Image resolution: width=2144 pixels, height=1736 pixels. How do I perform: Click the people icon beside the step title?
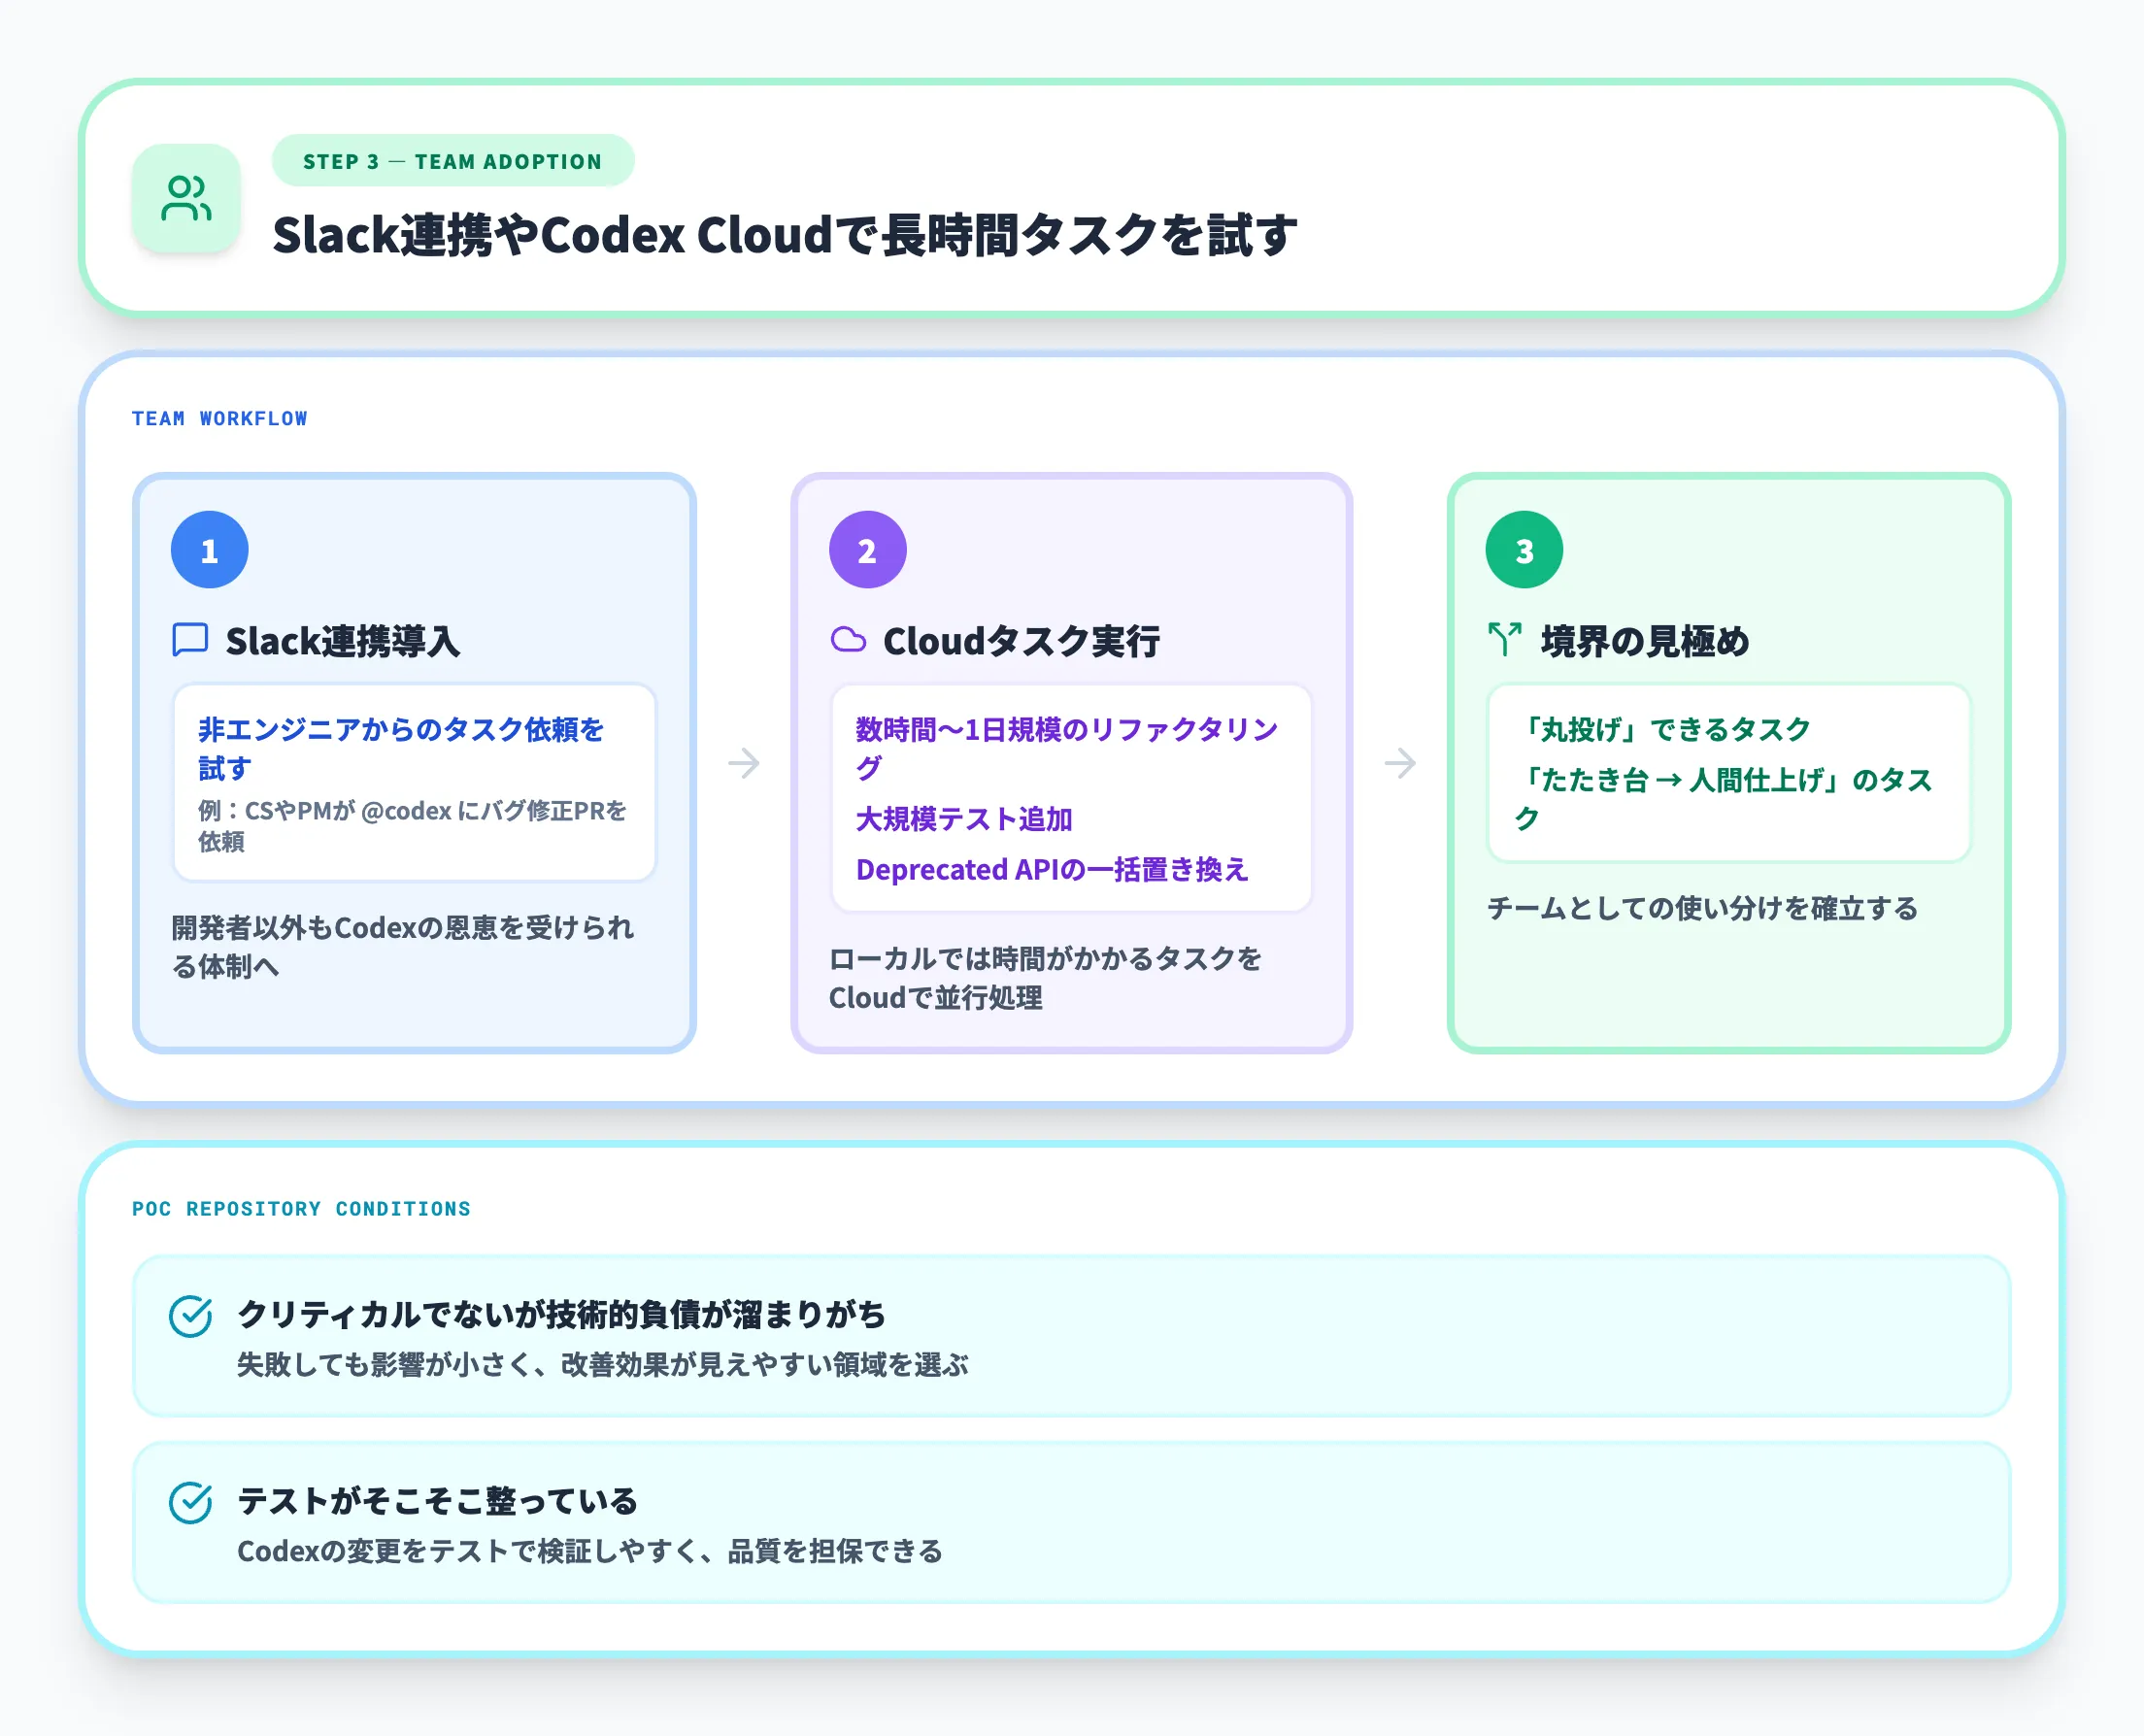point(186,199)
